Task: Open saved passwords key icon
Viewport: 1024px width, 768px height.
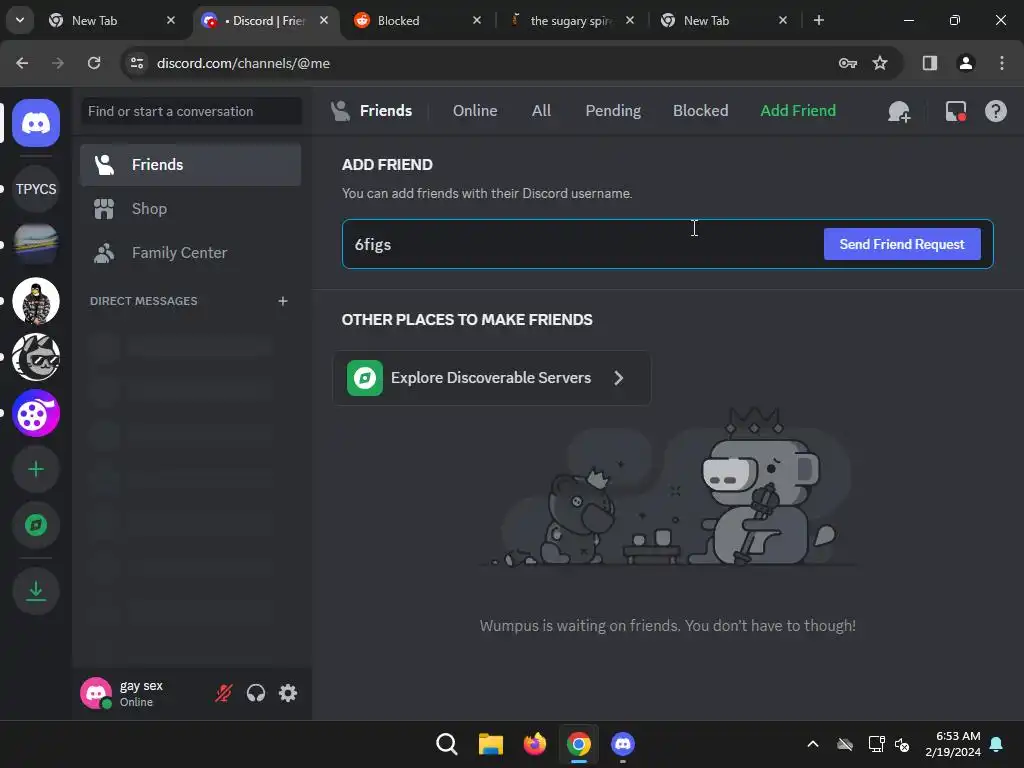Action: [x=848, y=63]
